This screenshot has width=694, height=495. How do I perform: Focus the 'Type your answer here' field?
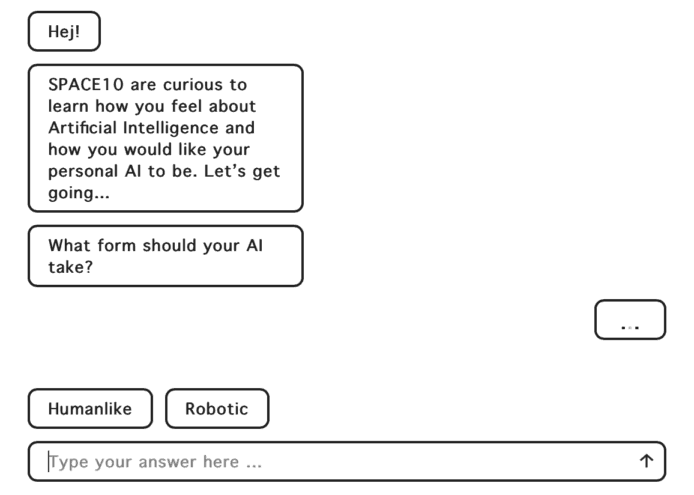pos(330,462)
